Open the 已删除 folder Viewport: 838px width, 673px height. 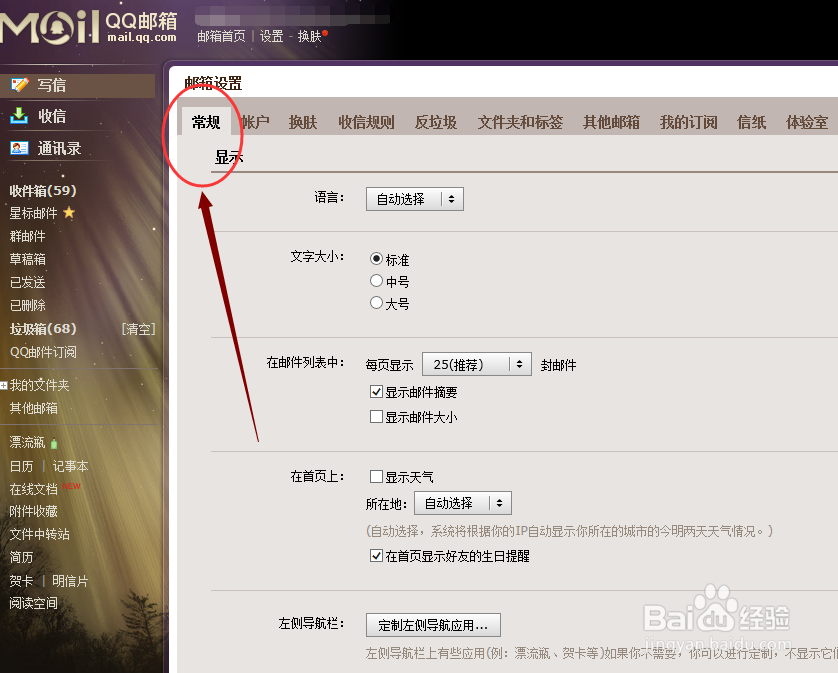27,305
